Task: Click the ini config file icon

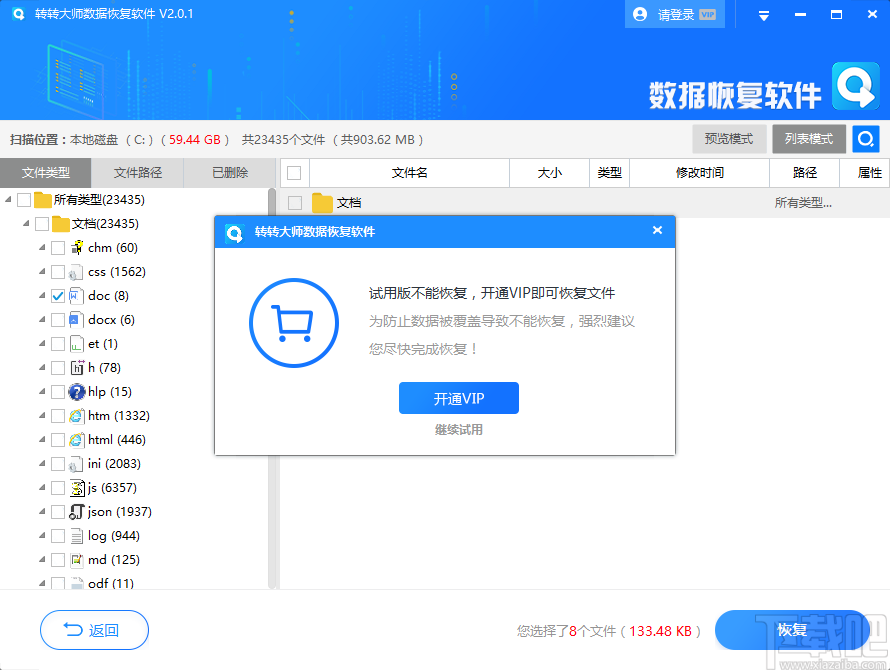Action: point(77,464)
